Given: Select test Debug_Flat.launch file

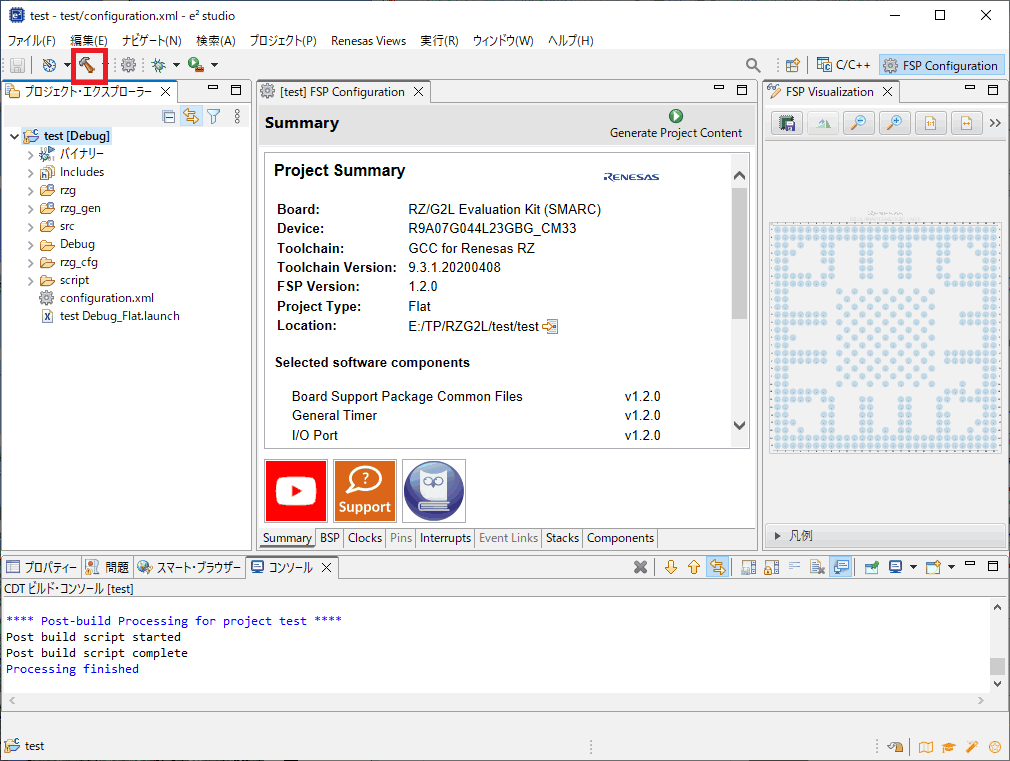Looking at the screenshot, I should pos(119,316).
